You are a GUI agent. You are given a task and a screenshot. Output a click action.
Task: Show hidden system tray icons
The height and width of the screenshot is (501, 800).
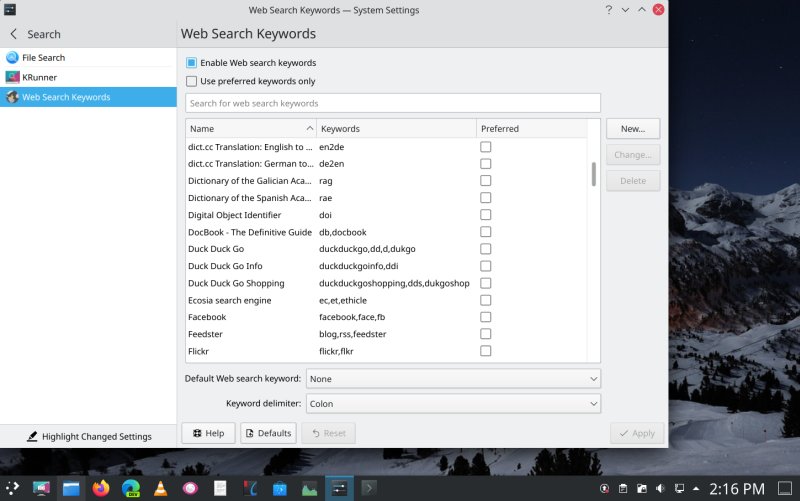pos(696,489)
